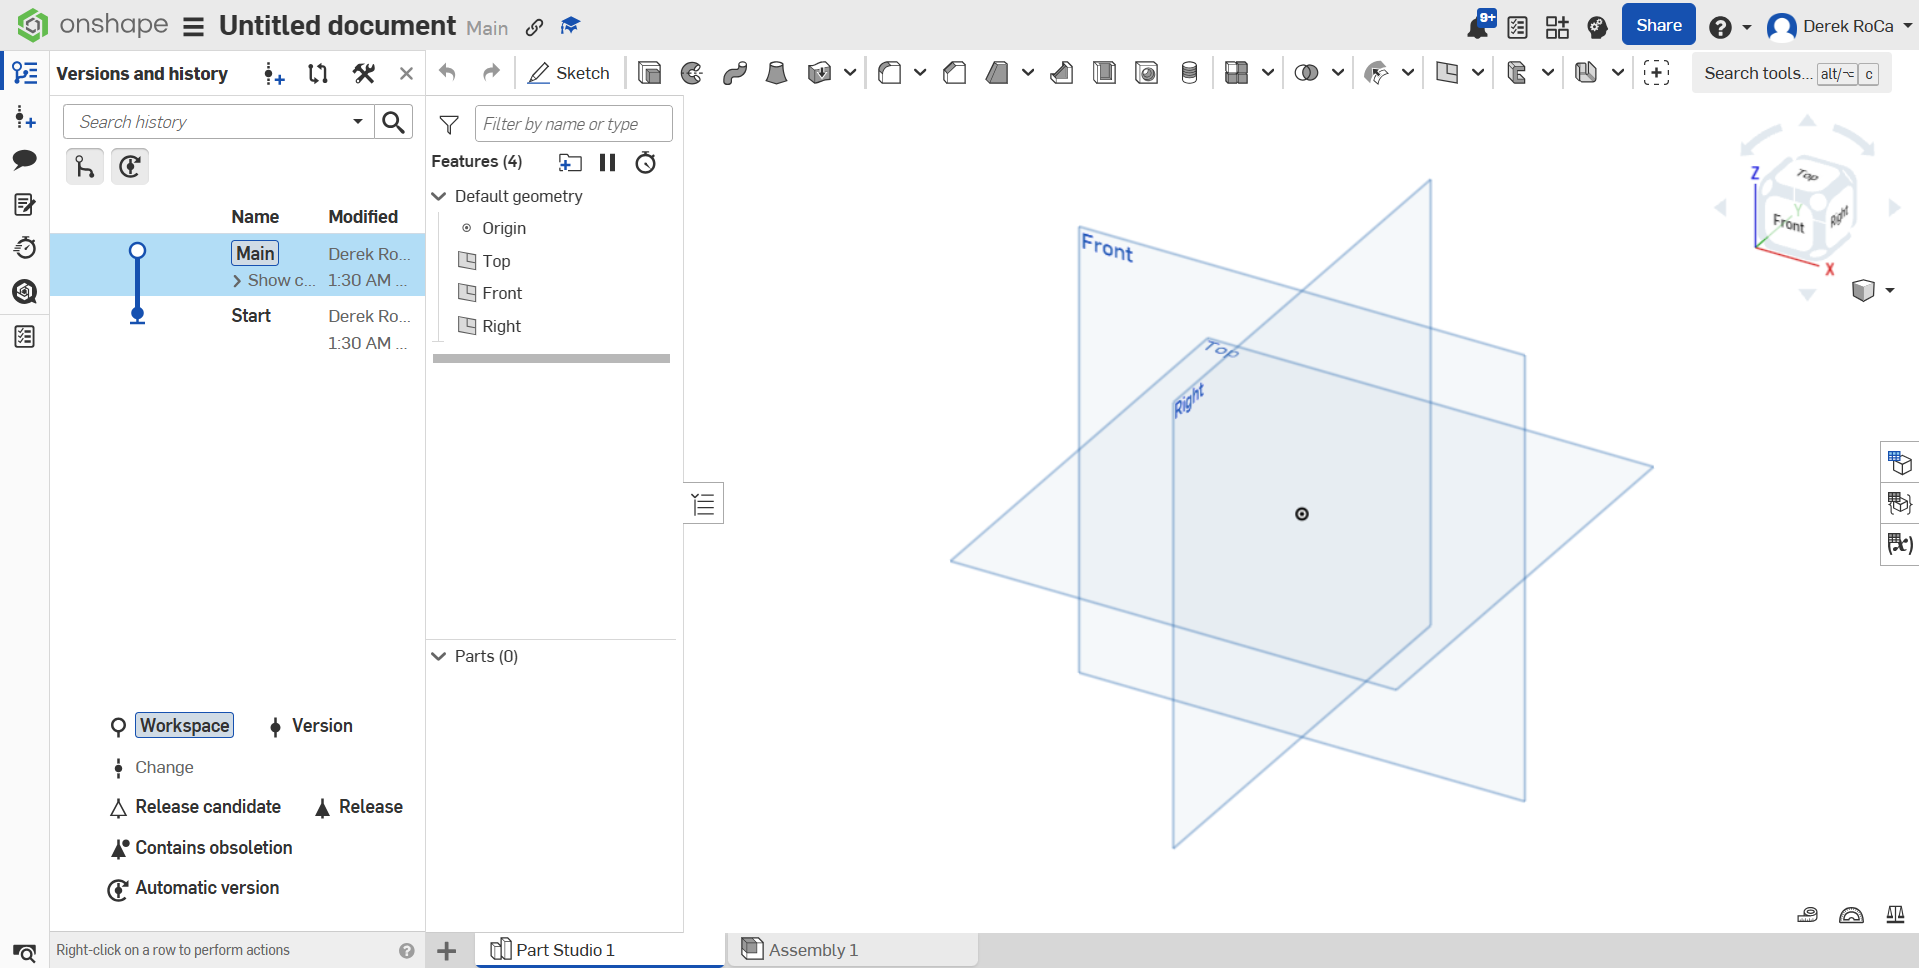
Task: Insert new tab with plus button
Action: click(x=447, y=951)
